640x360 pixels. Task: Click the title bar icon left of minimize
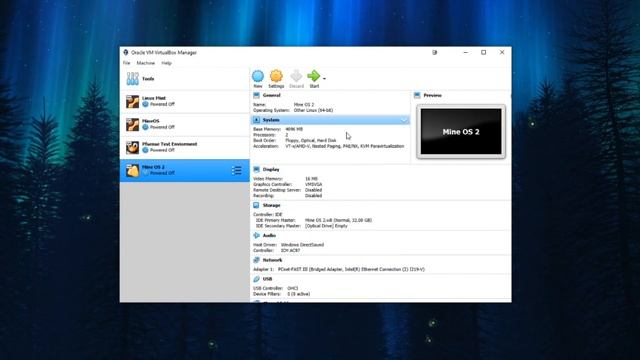point(435,52)
